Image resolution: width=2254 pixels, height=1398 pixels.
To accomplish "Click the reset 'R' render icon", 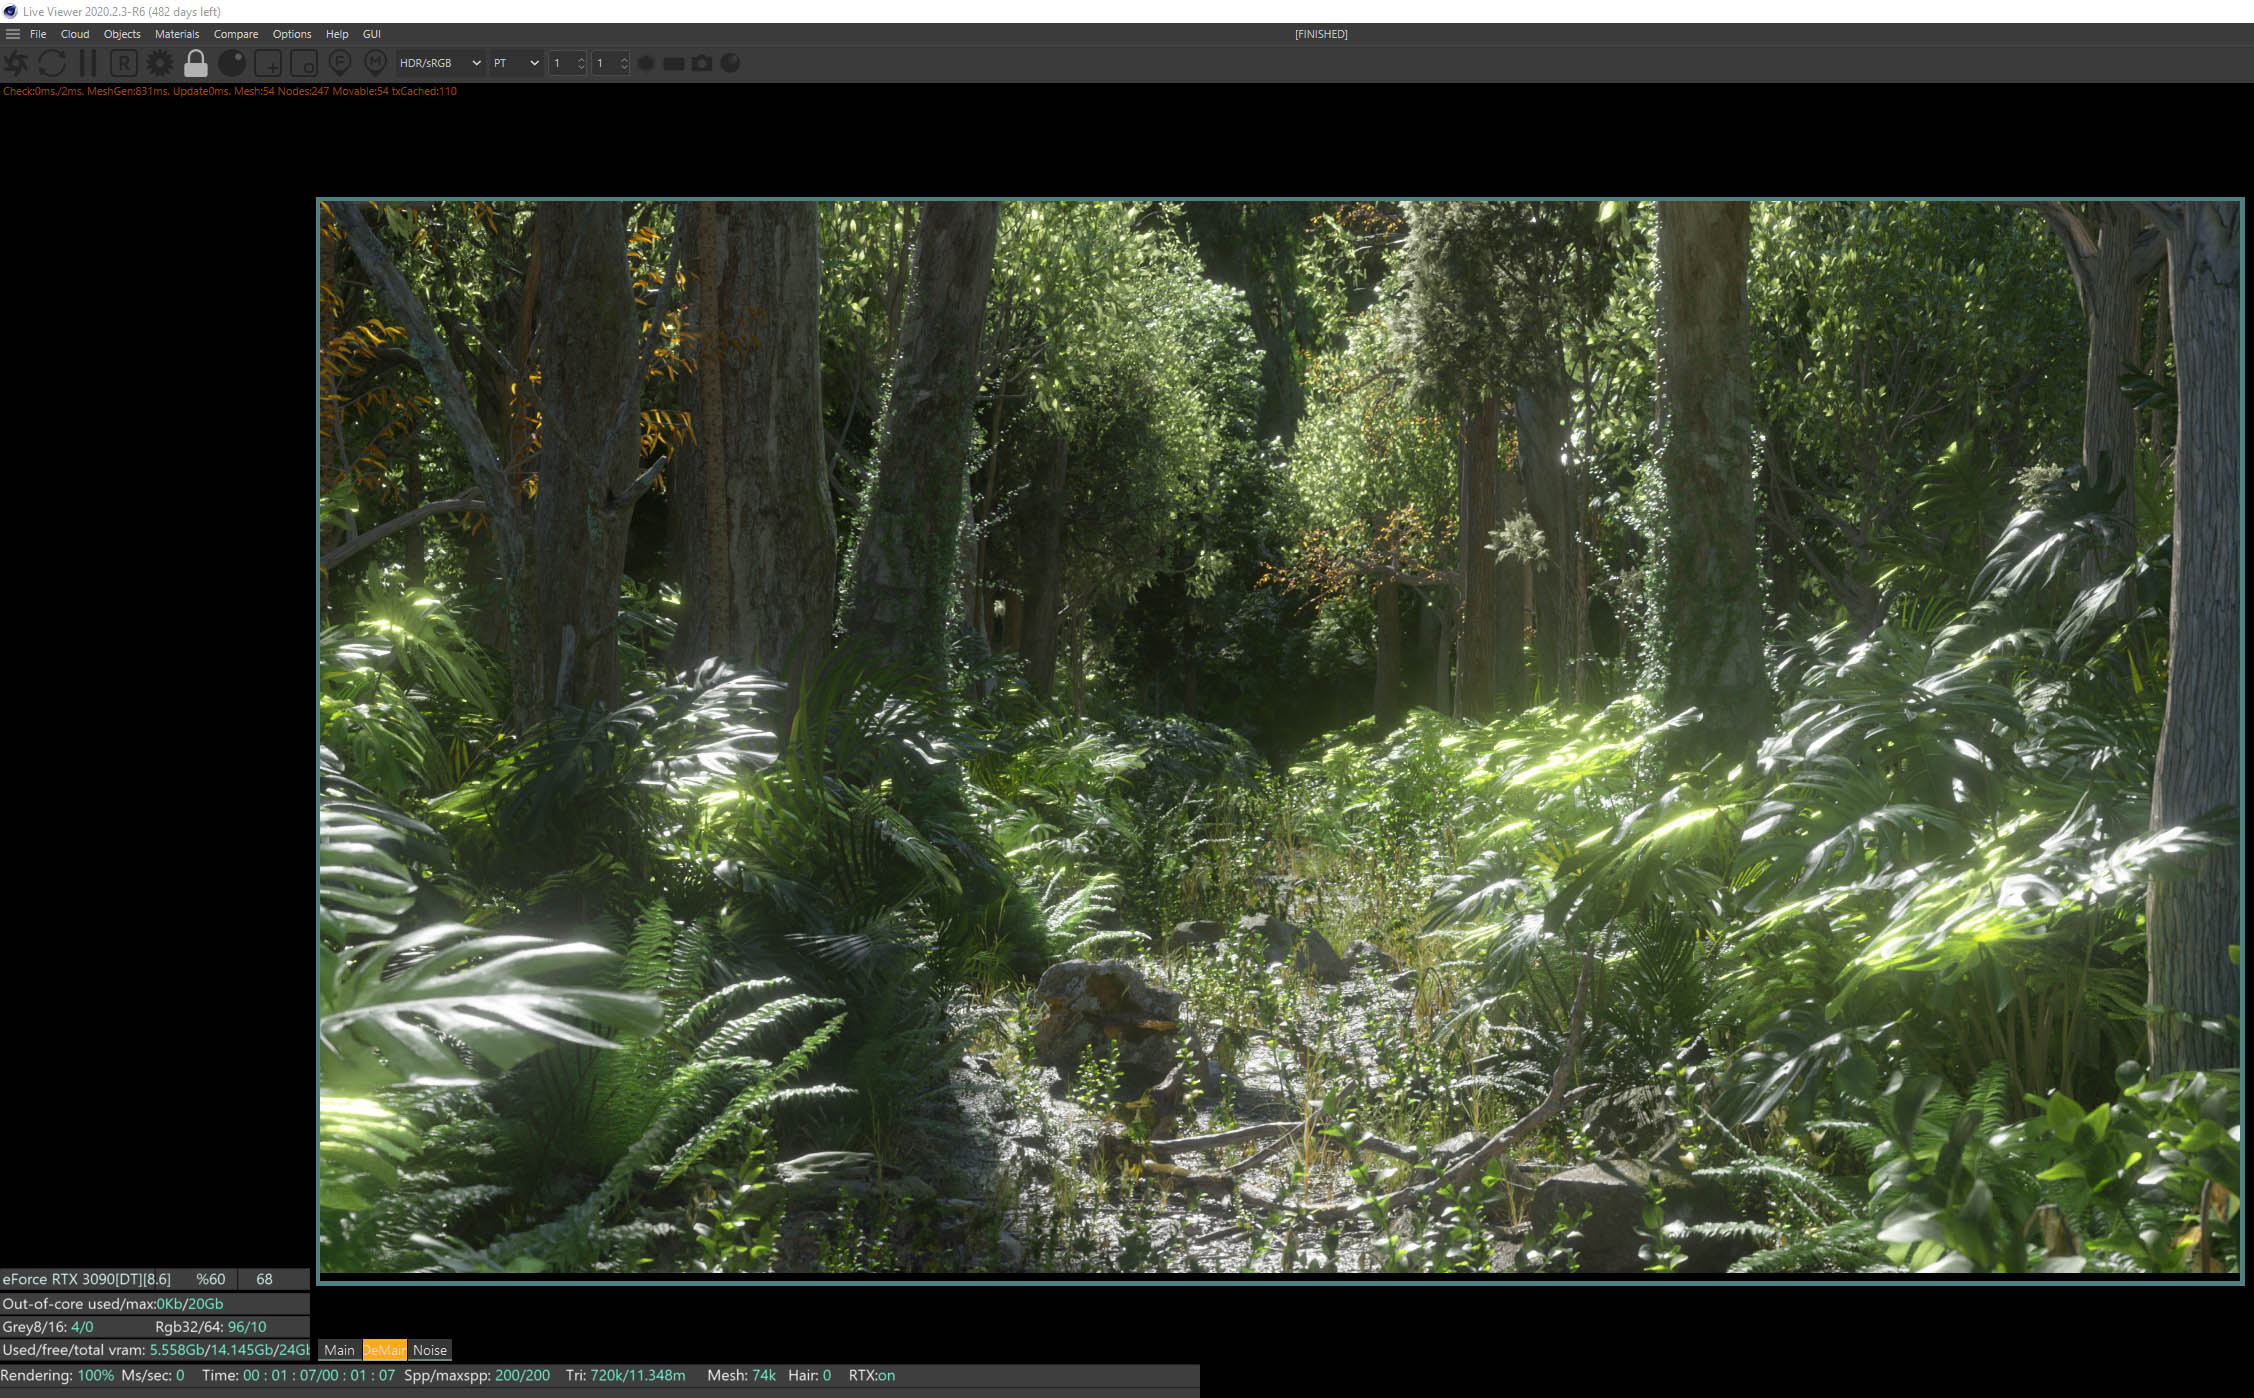I will (123, 63).
